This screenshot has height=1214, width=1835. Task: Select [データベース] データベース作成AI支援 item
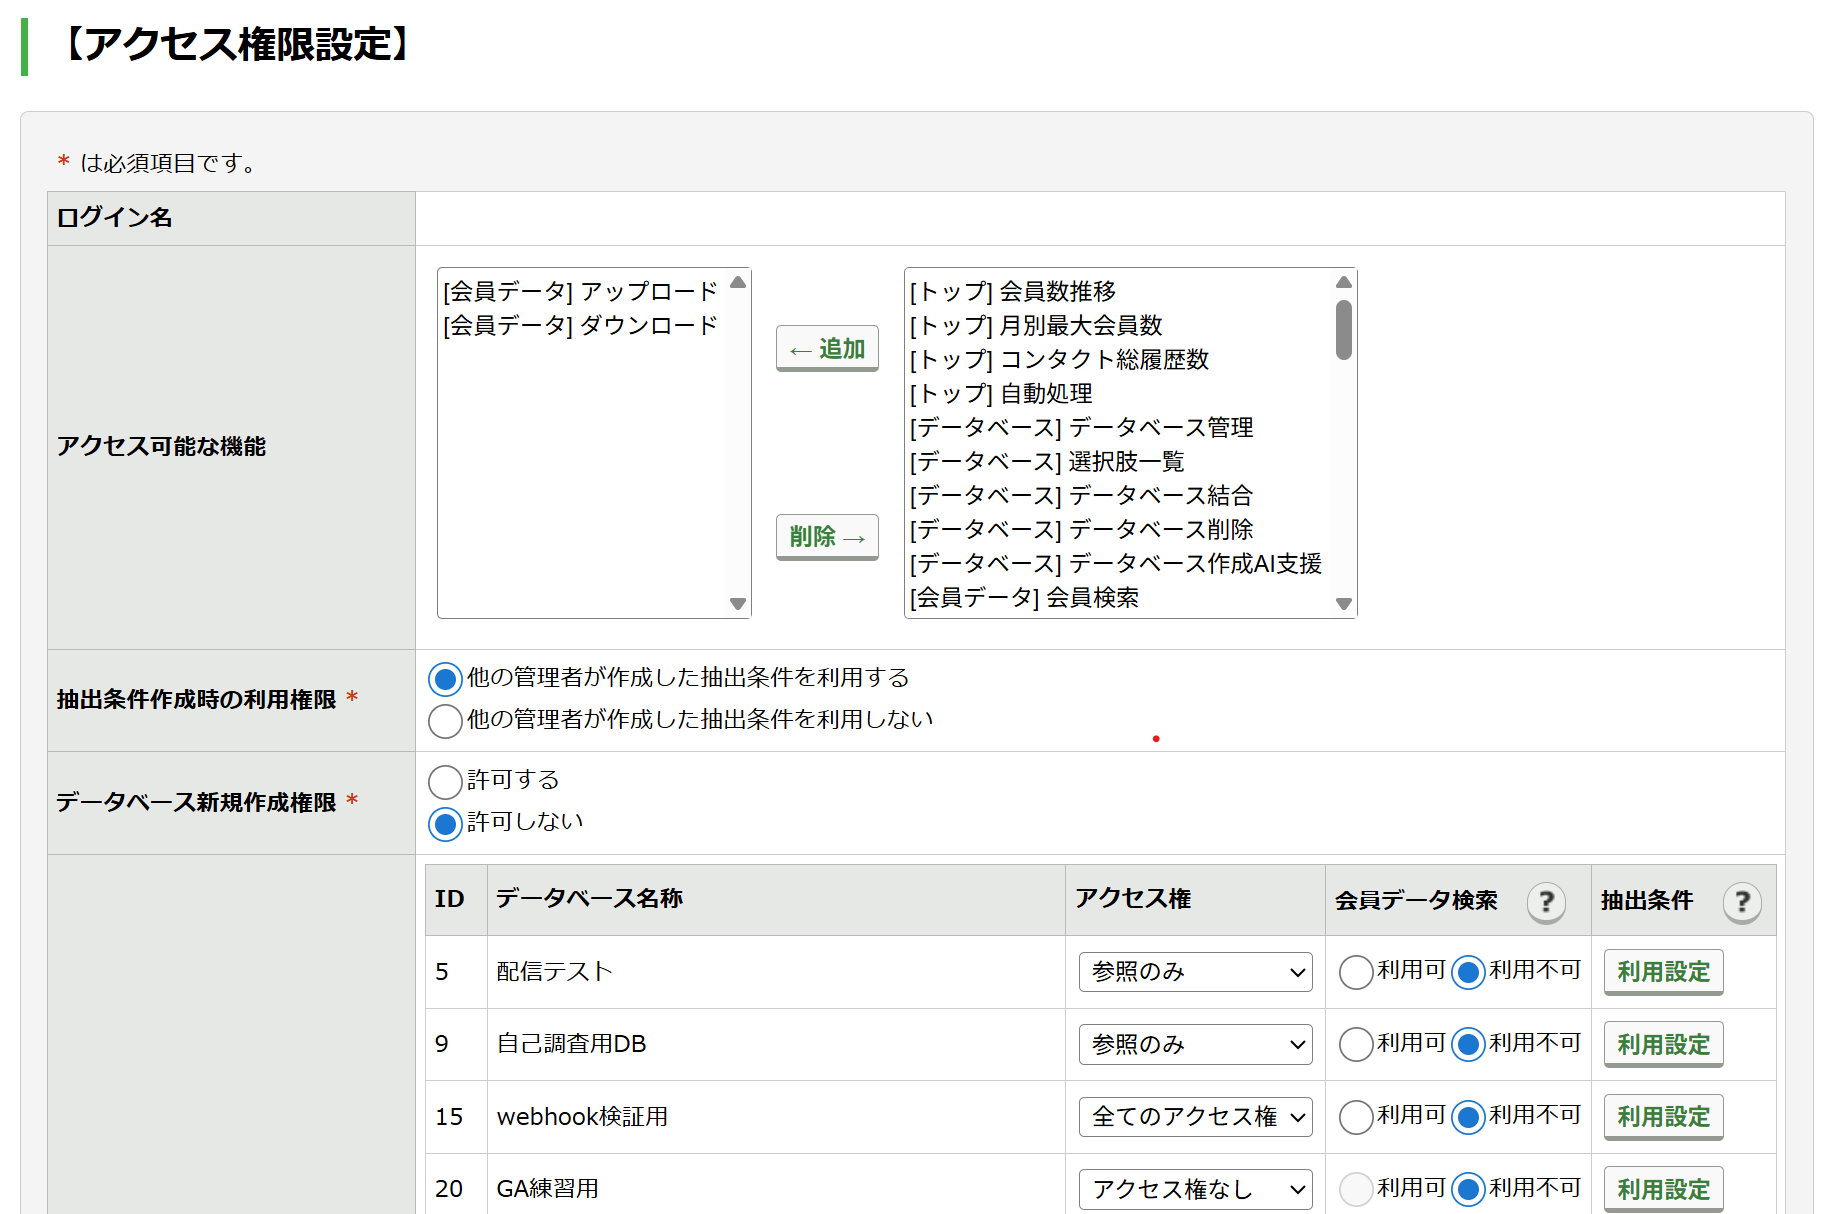(x=1119, y=563)
